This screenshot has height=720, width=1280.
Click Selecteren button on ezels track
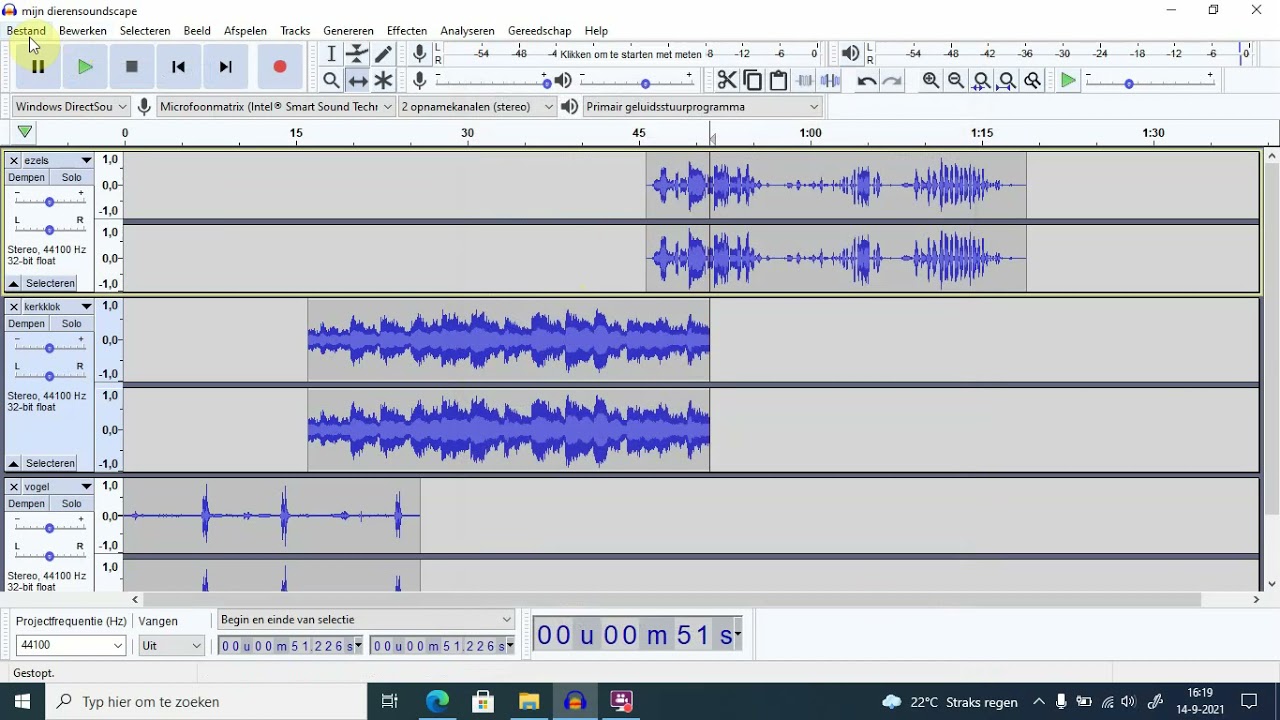click(50, 284)
